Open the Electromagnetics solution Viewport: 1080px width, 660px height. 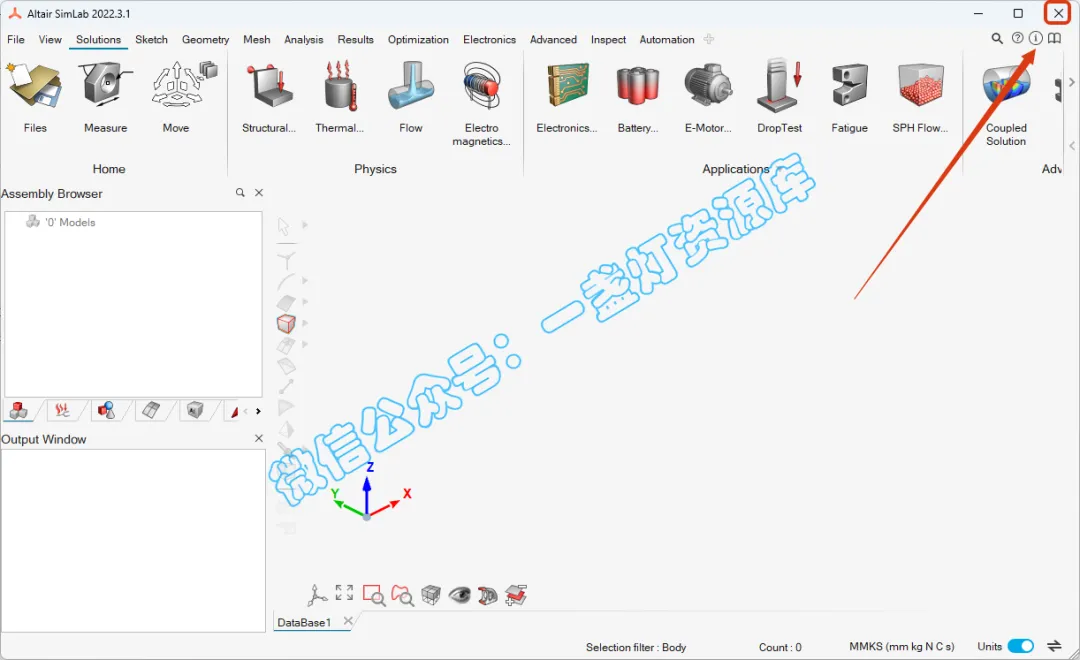481,103
